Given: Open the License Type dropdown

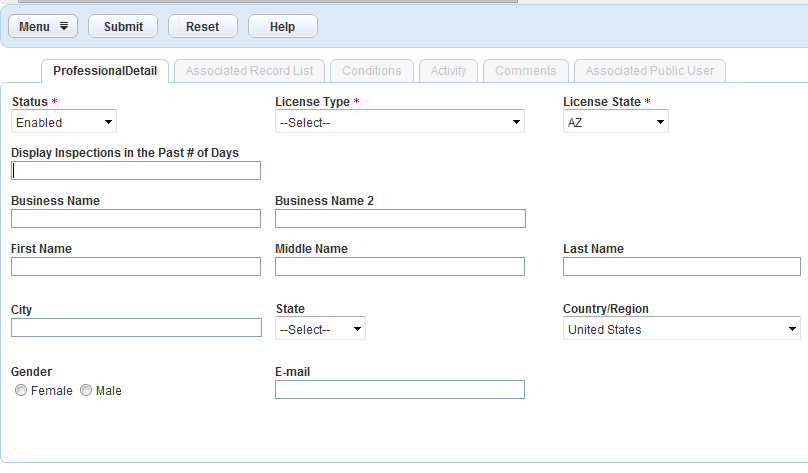Looking at the screenshot, I should (400, 122).
